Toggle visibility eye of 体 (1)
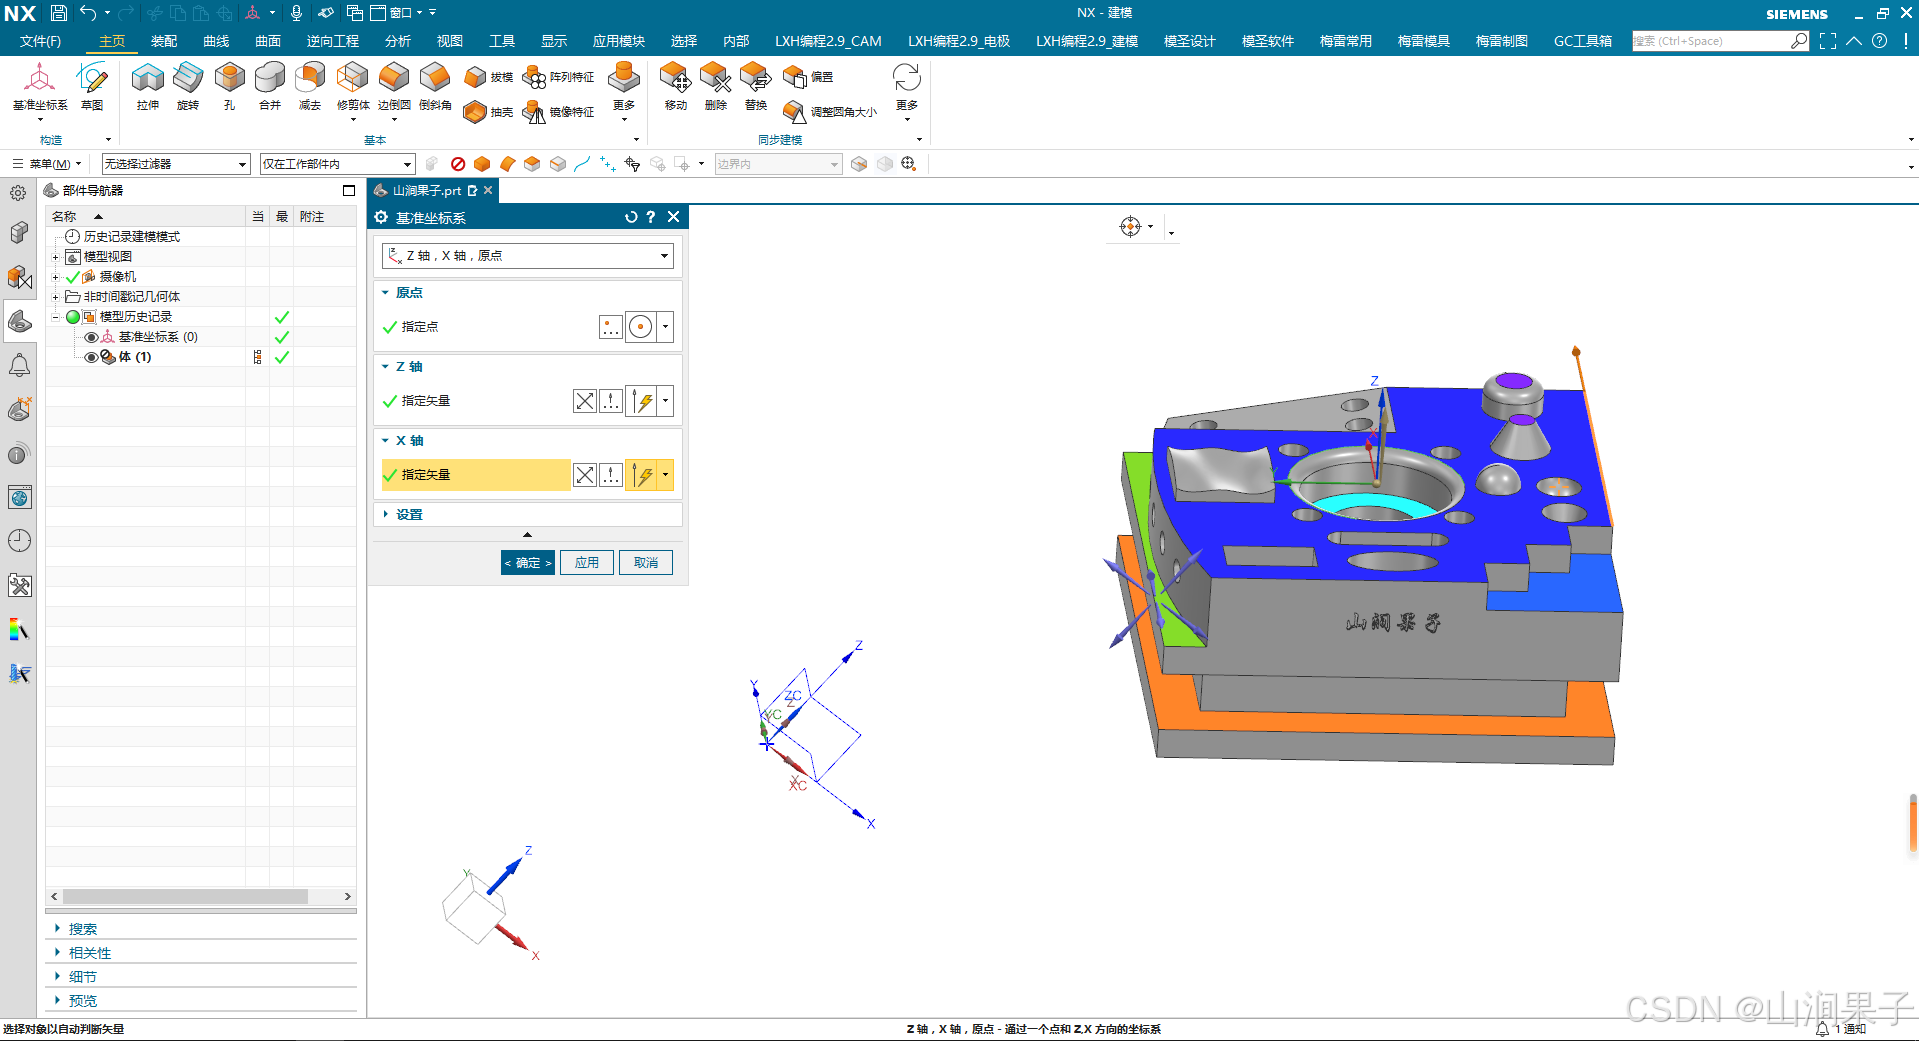The height and width of the screenshot is (1041, 1919). click(x=91, y=357)
